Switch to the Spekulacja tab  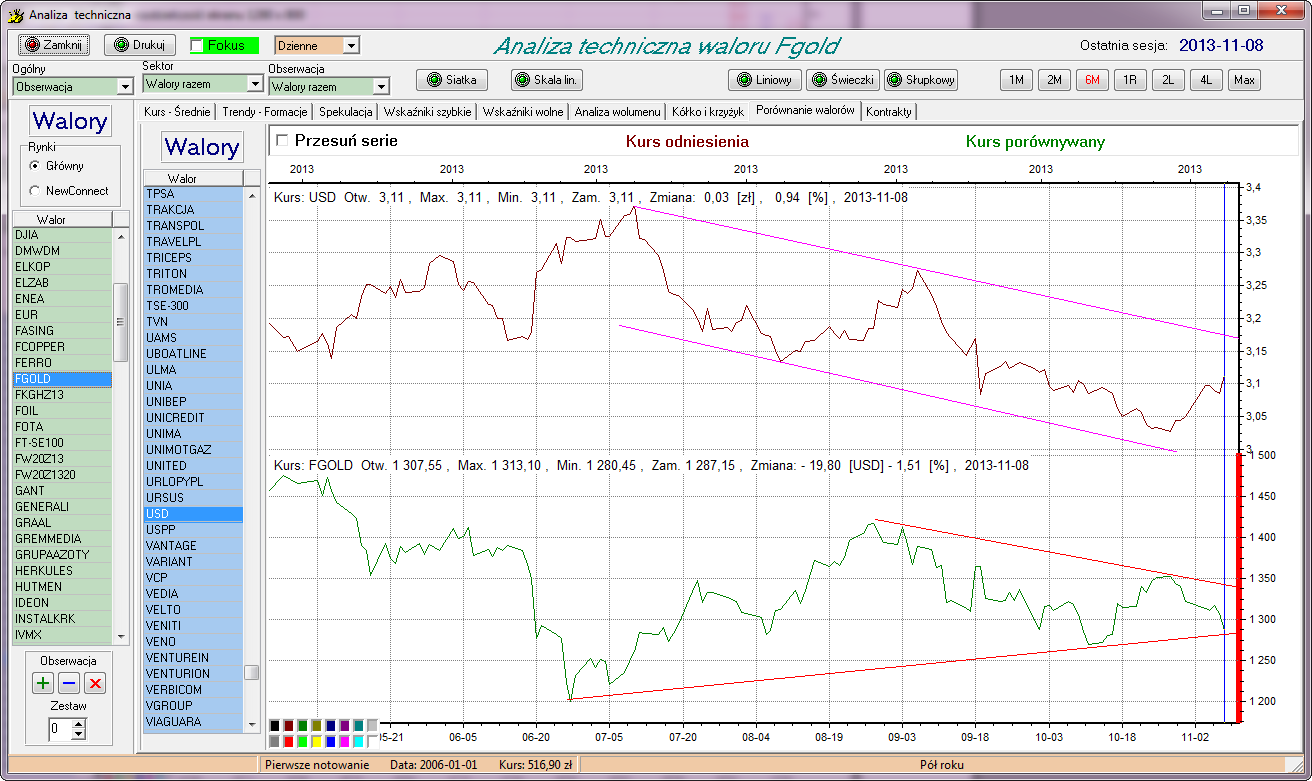(346, 112)
